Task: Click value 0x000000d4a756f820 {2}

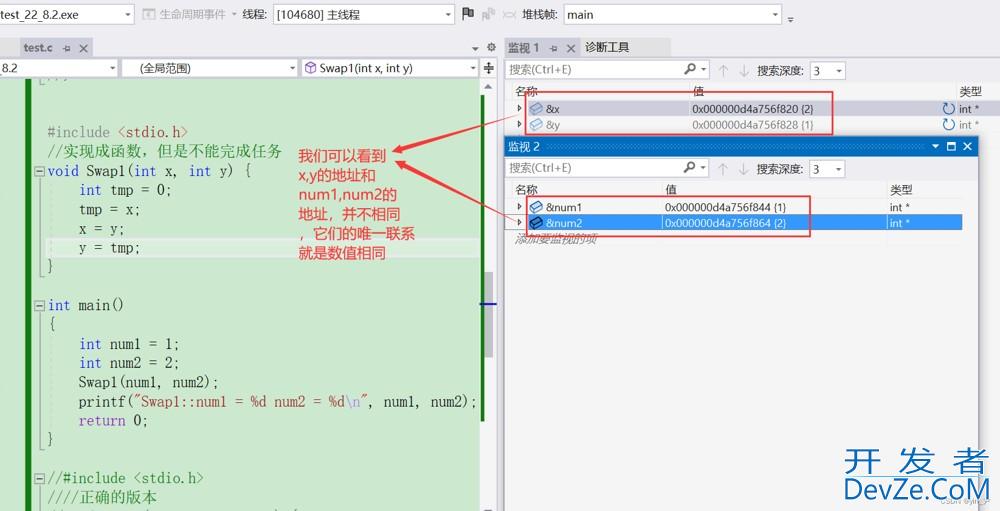Action: [x=753, y=109]
